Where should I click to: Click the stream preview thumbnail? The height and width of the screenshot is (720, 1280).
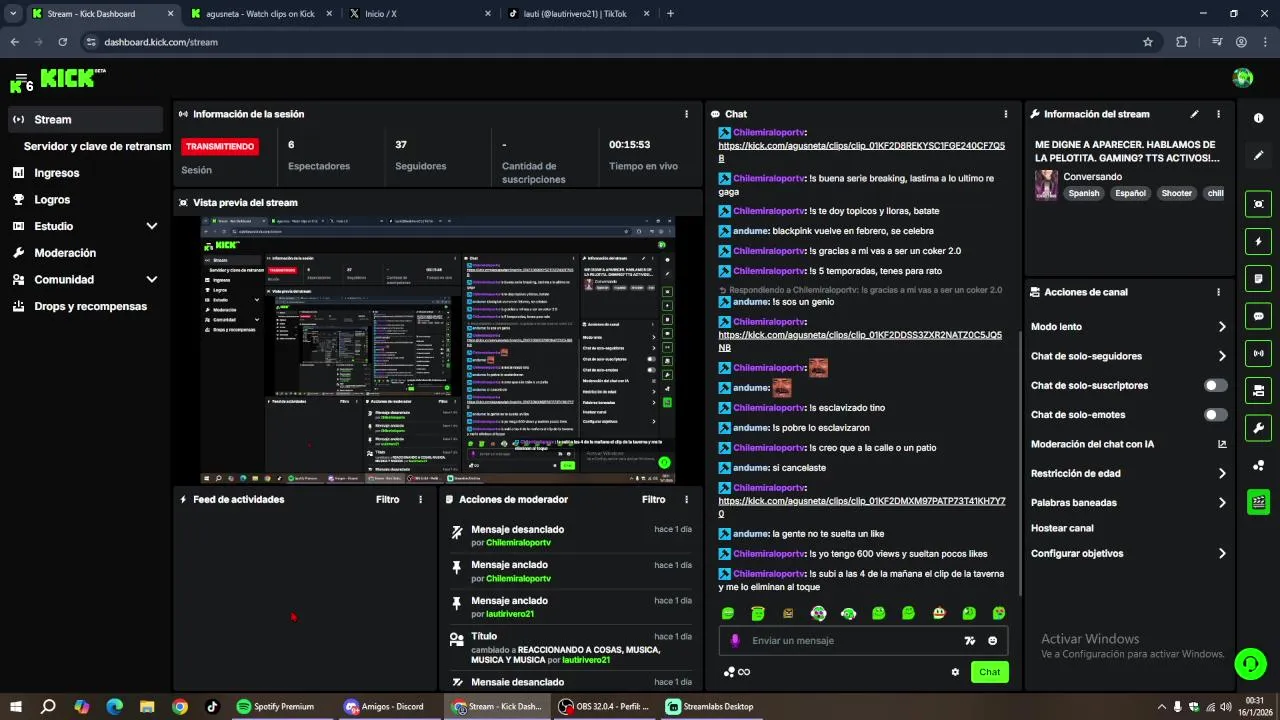[438, 350]
